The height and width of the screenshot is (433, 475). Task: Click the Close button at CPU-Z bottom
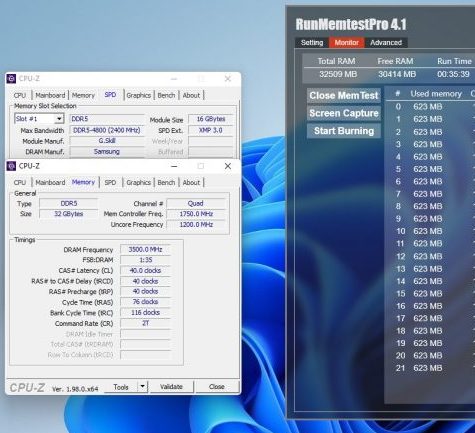[217, 387]
